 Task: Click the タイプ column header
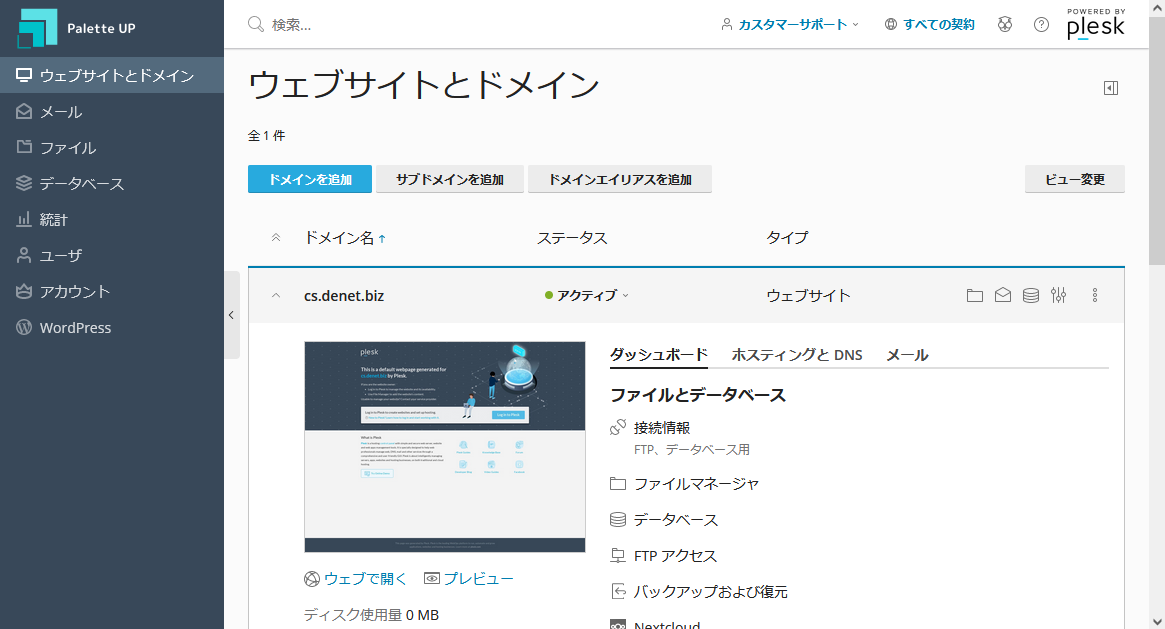tap(787, 238)
